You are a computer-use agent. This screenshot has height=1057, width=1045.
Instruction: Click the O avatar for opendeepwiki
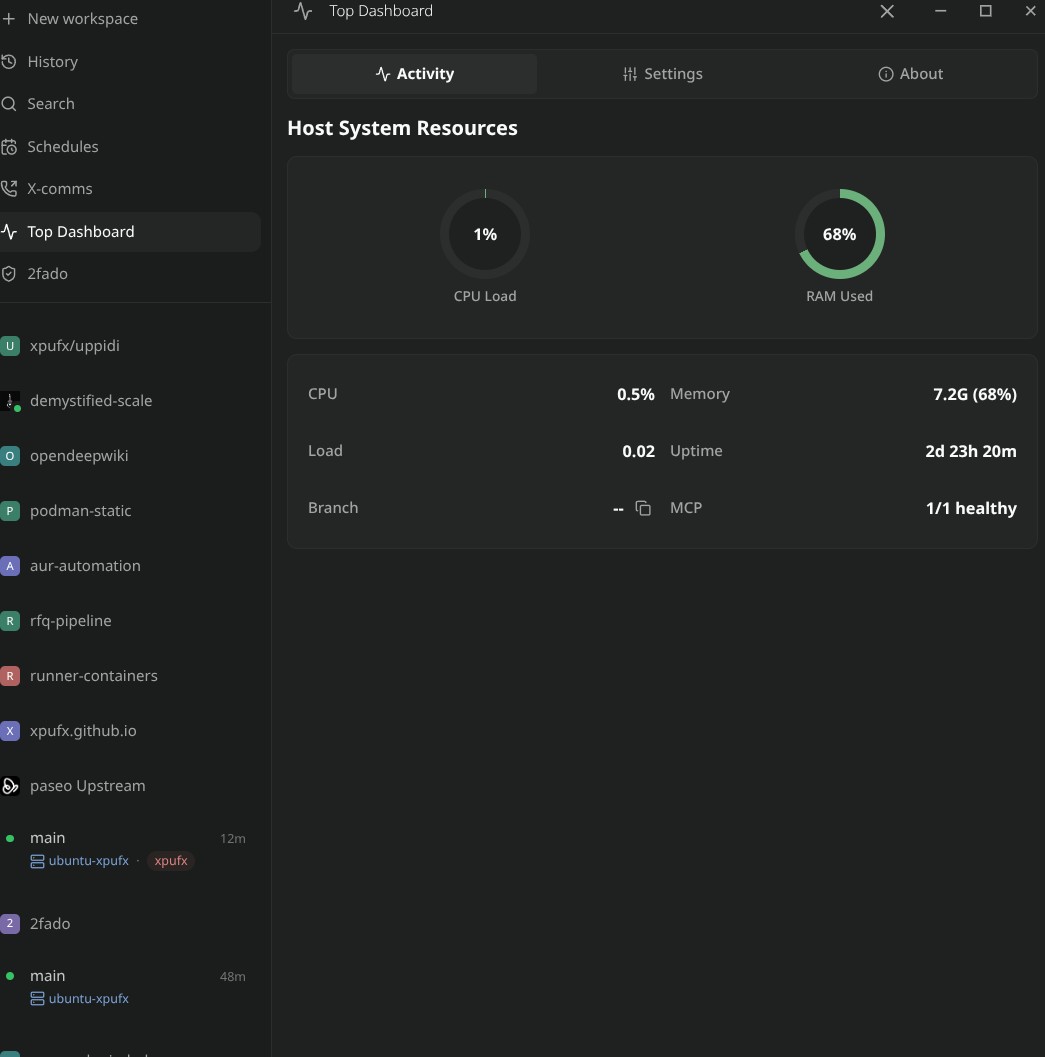[x=9, y=456]
